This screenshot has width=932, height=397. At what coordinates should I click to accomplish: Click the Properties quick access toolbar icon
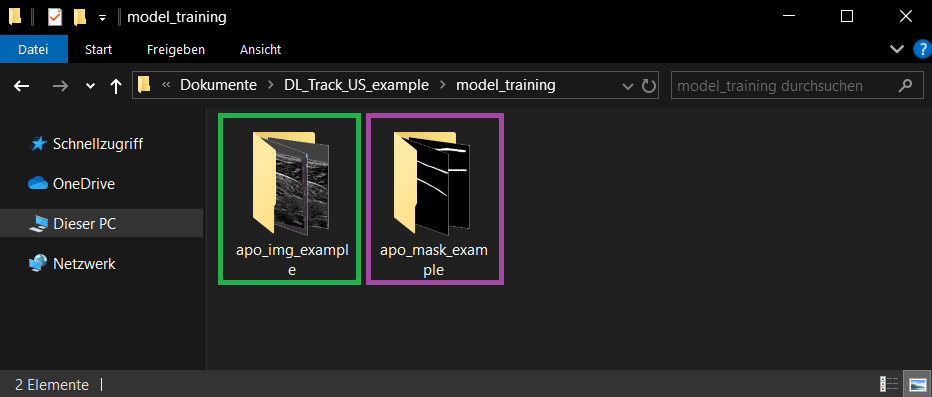(55, 17)
